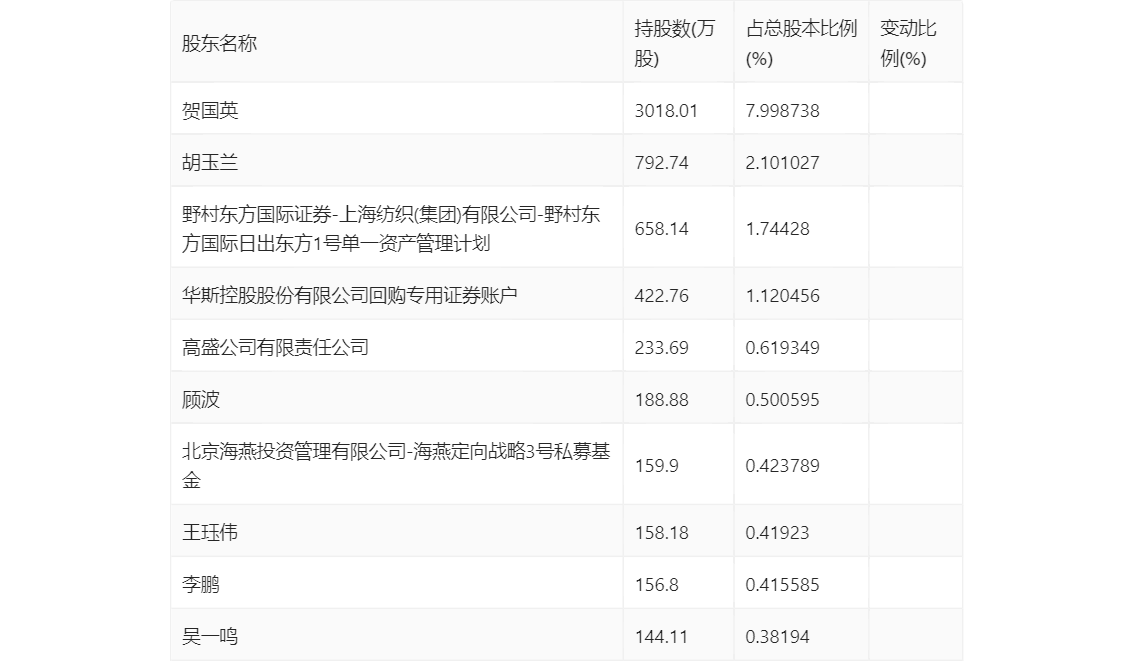The image size is (1134, 661).
Task: Select the value 422.76
Action: pyautogui.click(x=662, y=296)
